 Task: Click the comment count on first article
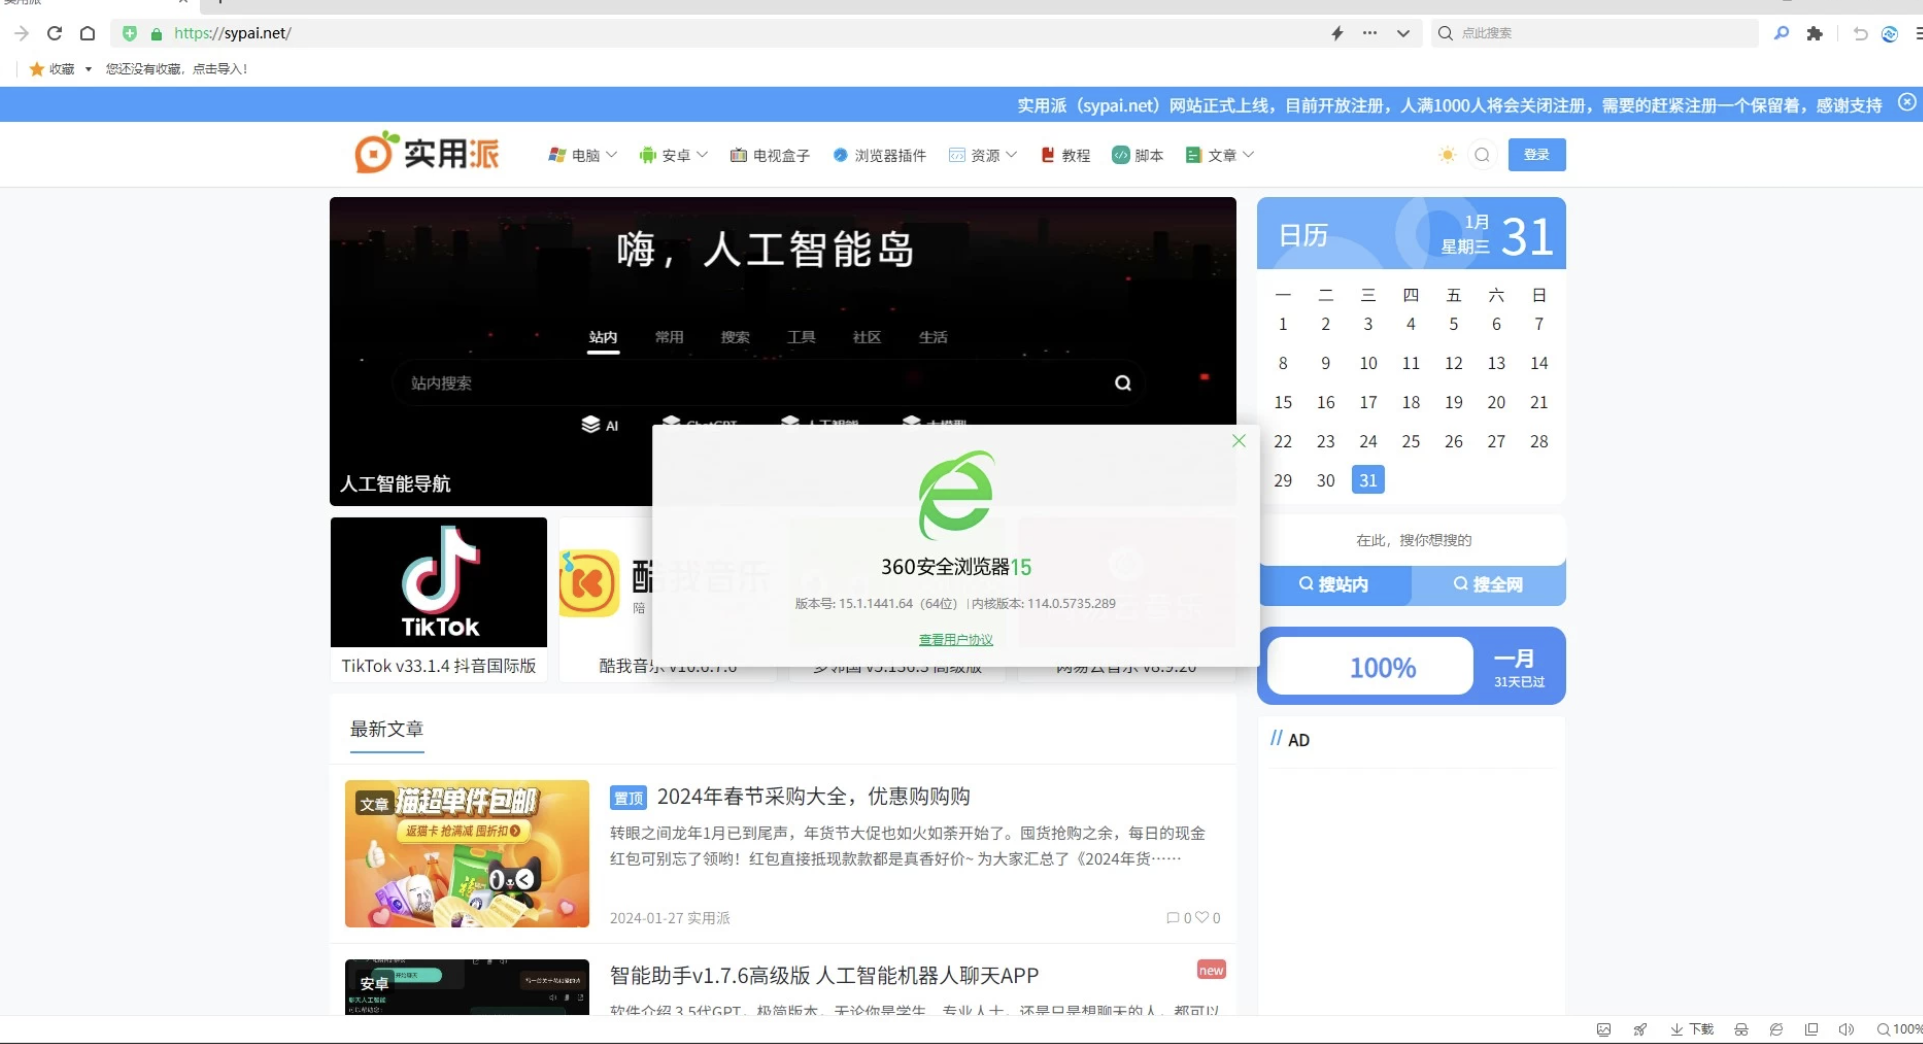coord(1179,918)
